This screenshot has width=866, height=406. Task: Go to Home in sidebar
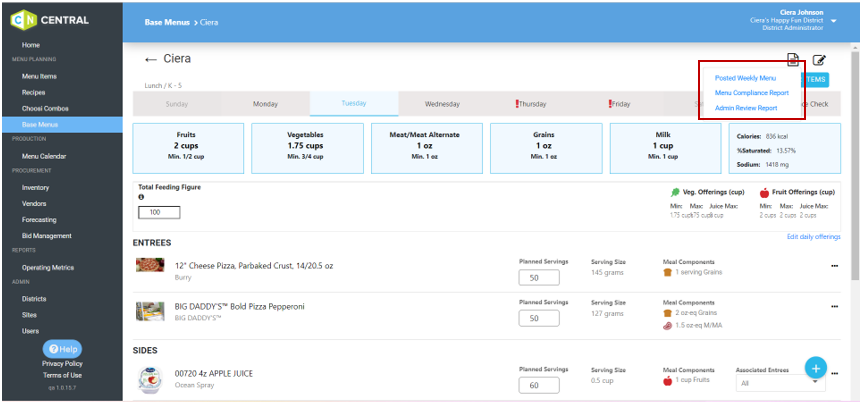point(31,45)
